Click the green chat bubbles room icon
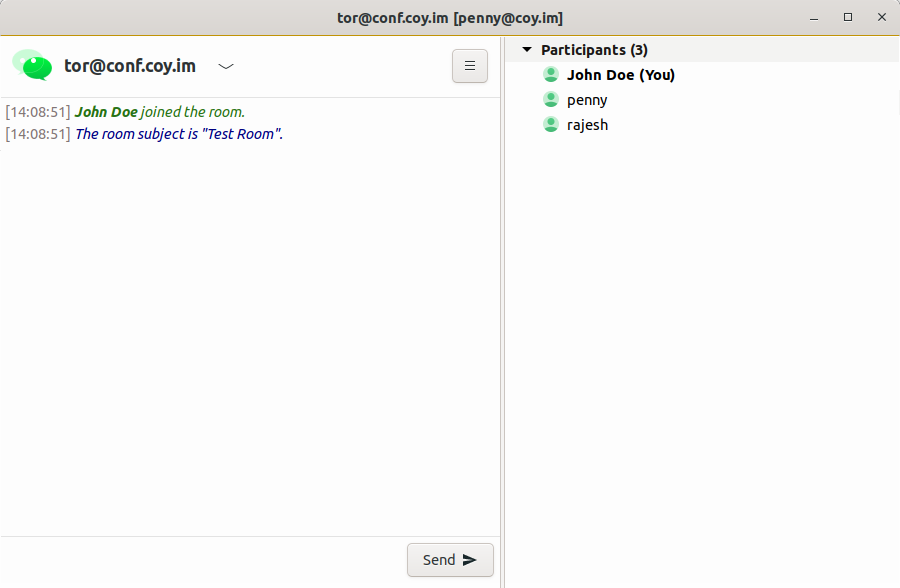This screenshot has height=588, width=900. (x=32, y=65)
